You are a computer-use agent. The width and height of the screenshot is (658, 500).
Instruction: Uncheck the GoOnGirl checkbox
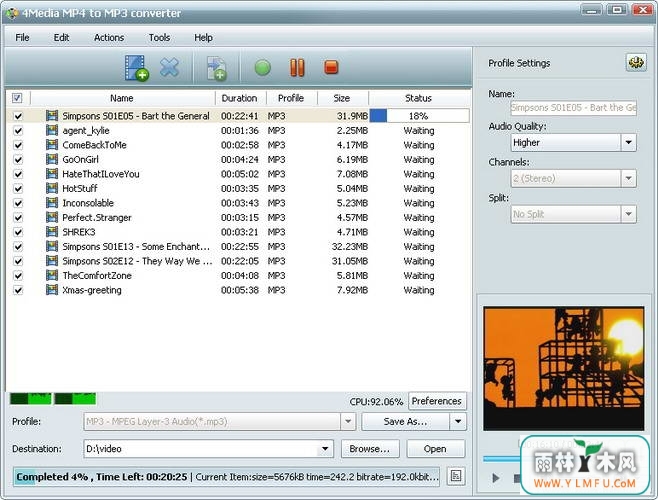tap(18, 160)
